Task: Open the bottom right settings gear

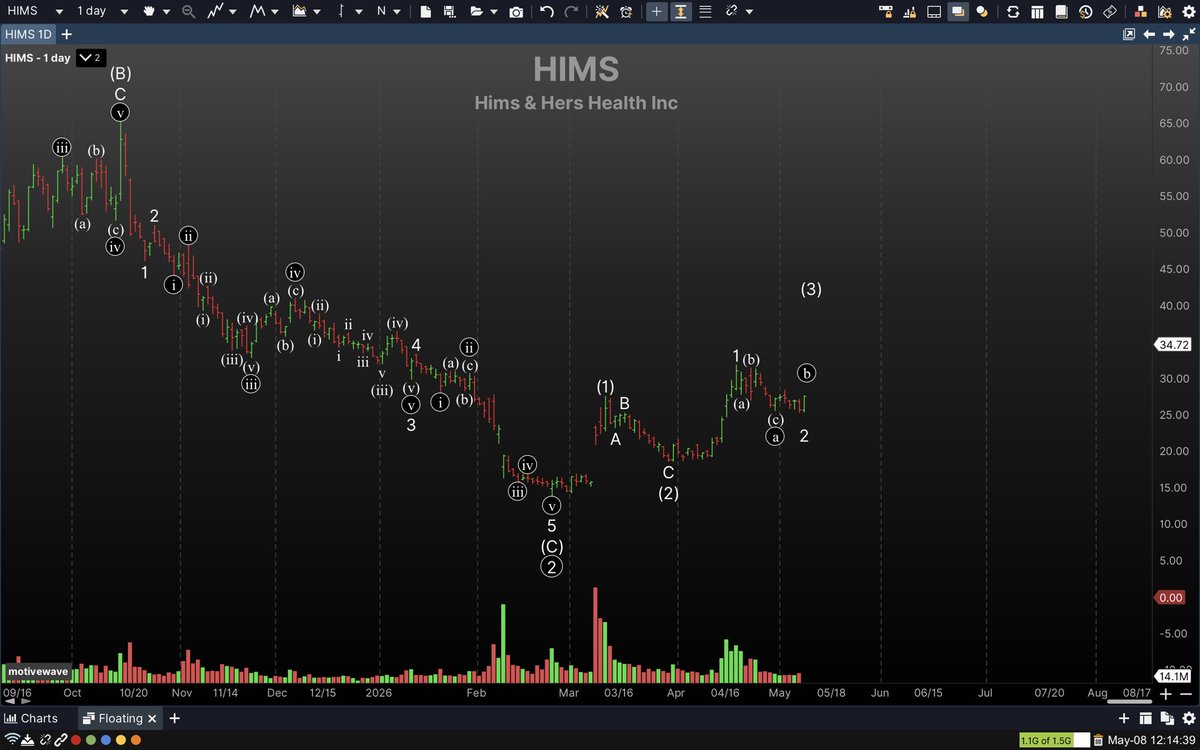Action: pos(1189,718)
